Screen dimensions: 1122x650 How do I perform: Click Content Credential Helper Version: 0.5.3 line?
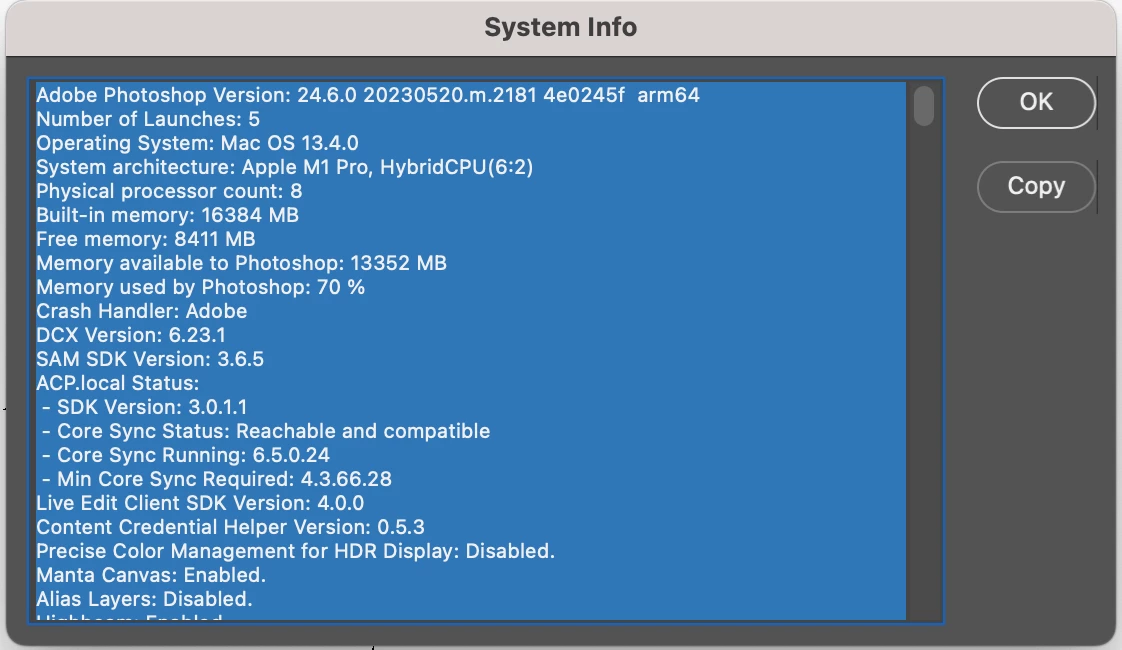pos(230,527)
